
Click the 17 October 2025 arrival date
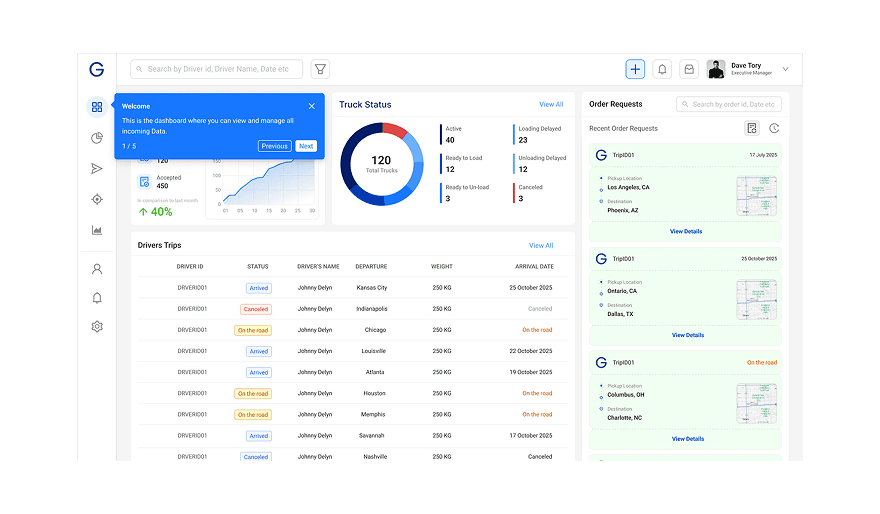coord(530,435)
